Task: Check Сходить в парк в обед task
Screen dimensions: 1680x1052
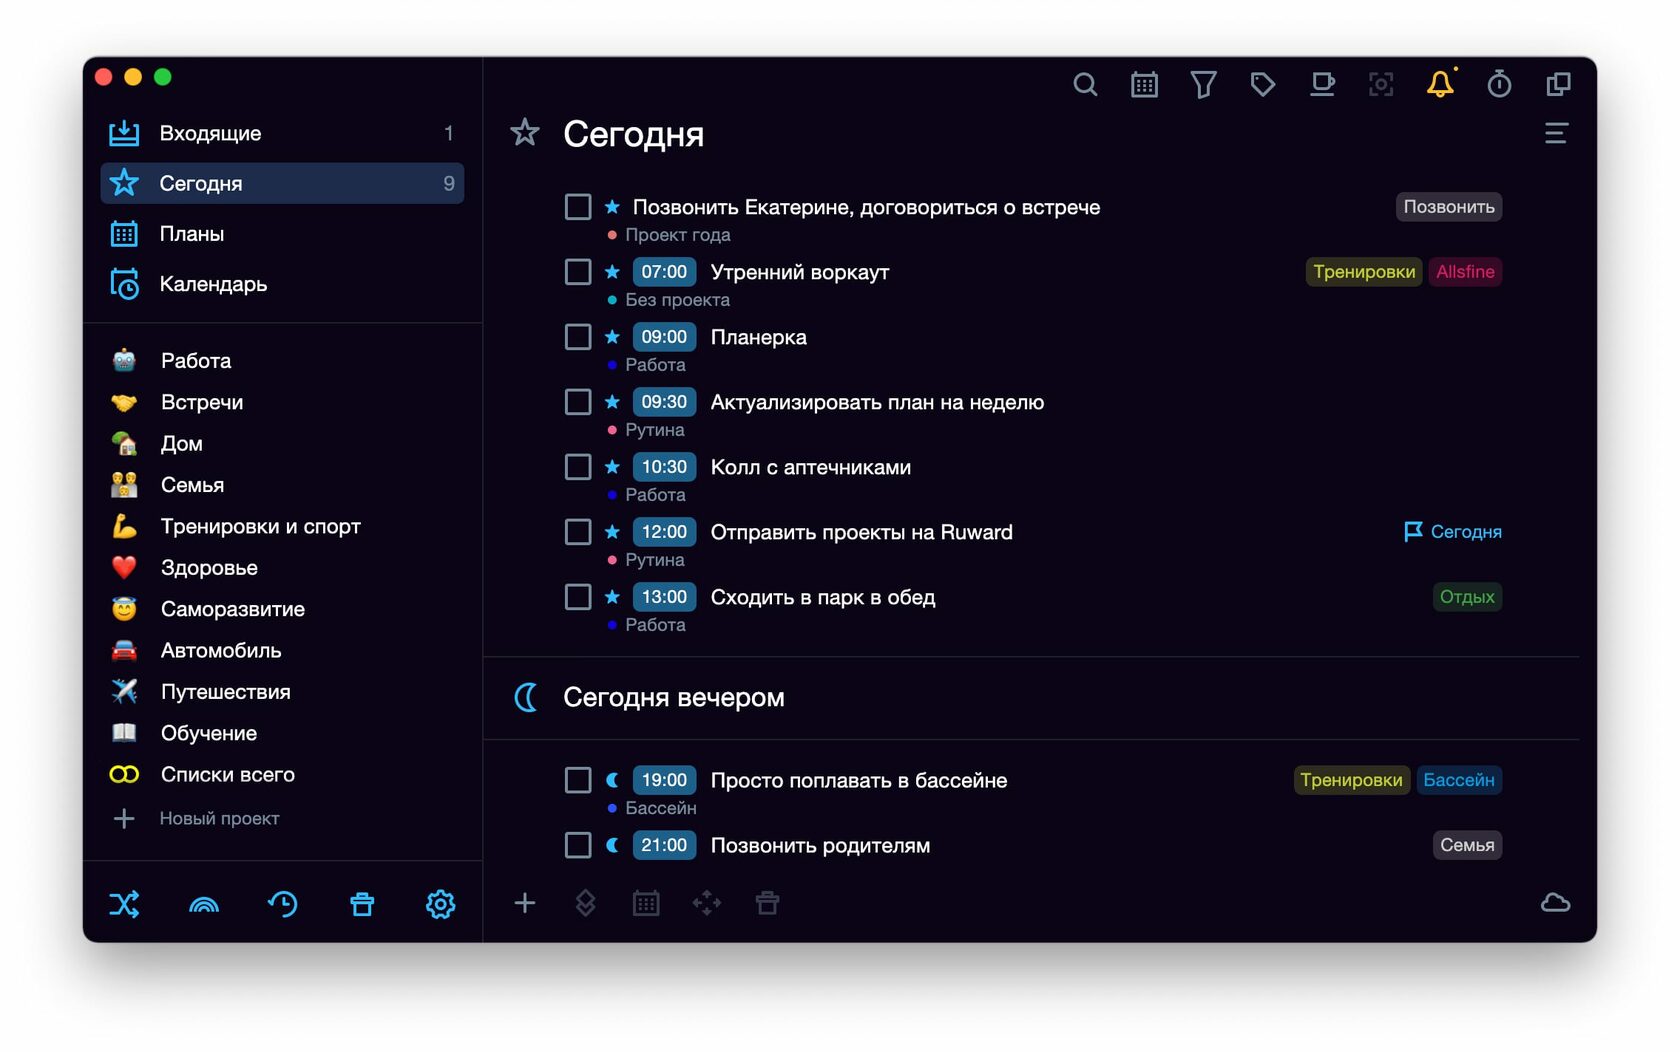Action: point(578,597)
